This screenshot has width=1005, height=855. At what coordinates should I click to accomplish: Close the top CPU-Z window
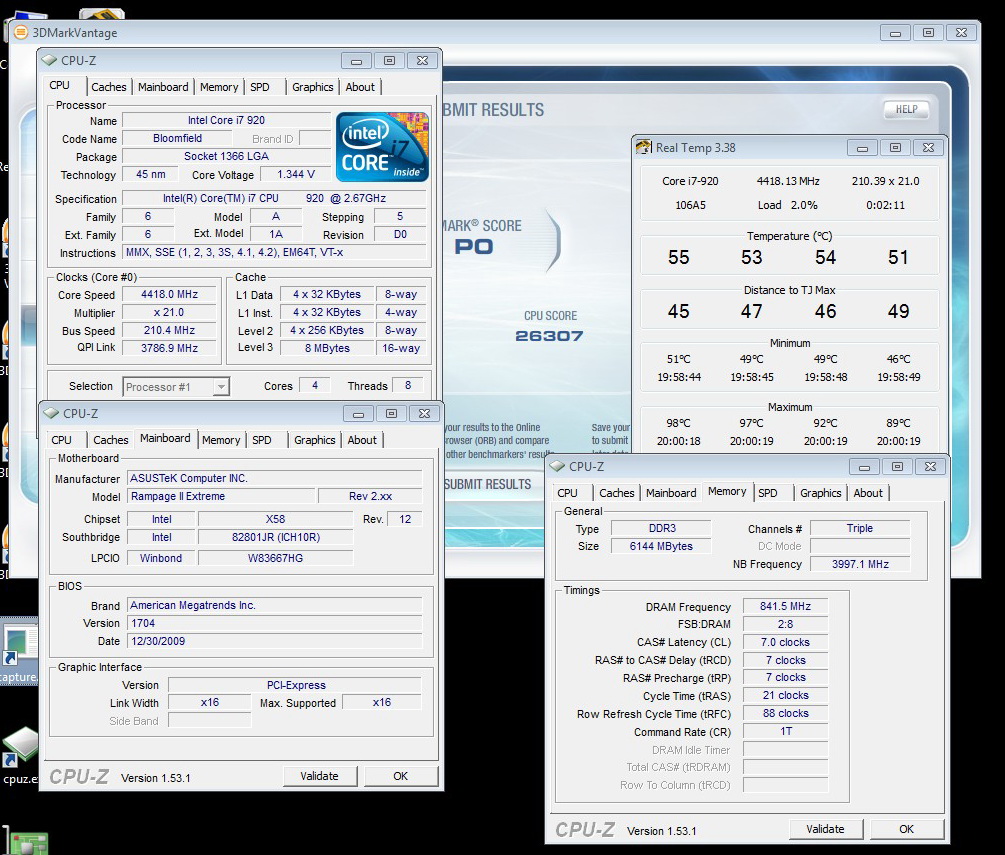[422, 60]
